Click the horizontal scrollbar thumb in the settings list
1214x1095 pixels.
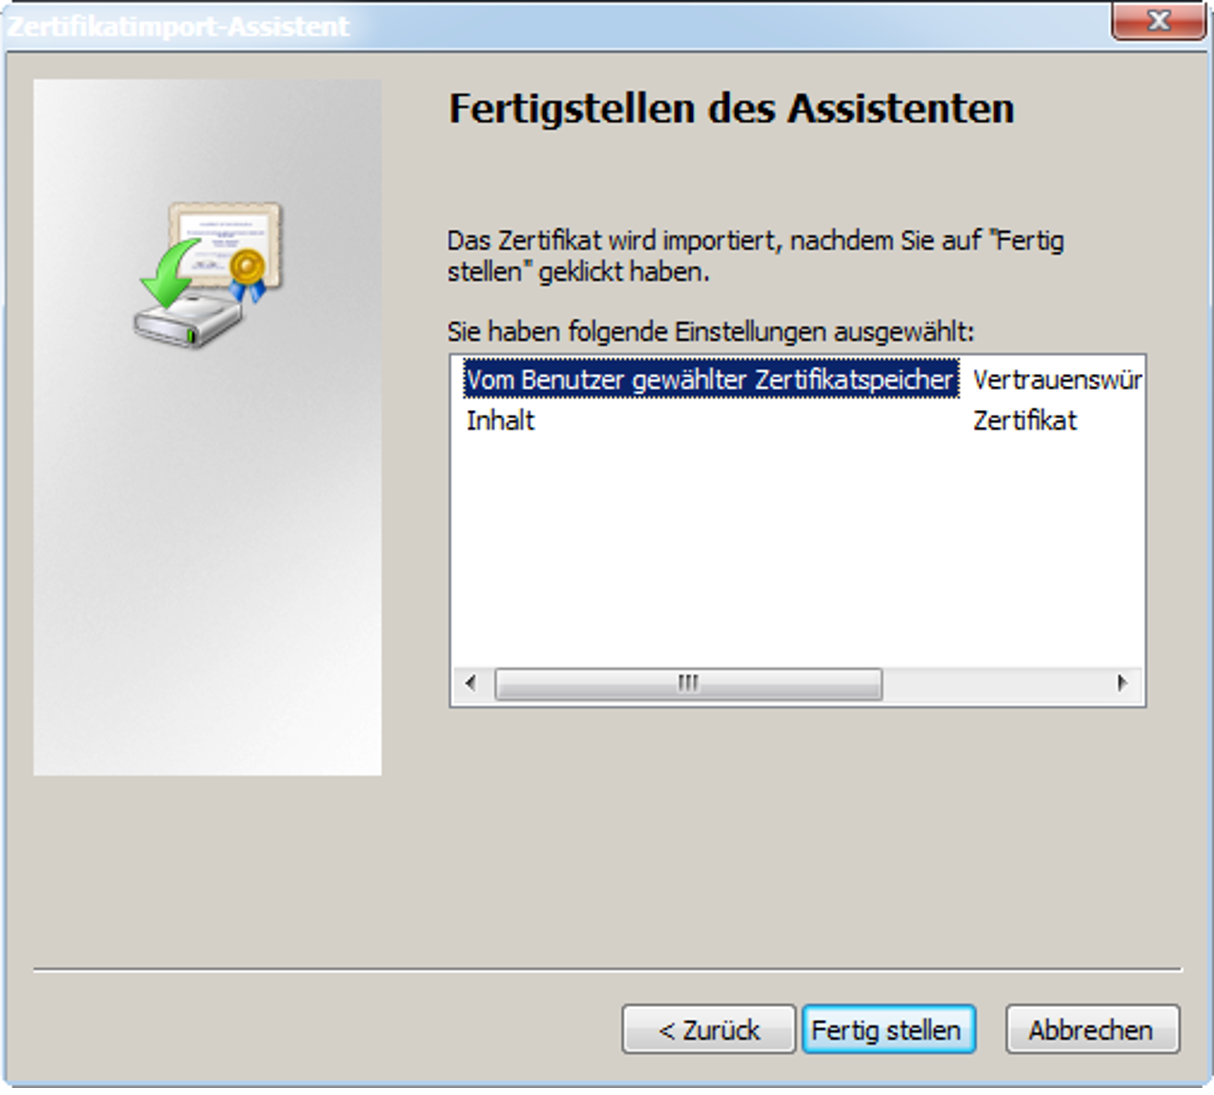(x=688, y=684)
